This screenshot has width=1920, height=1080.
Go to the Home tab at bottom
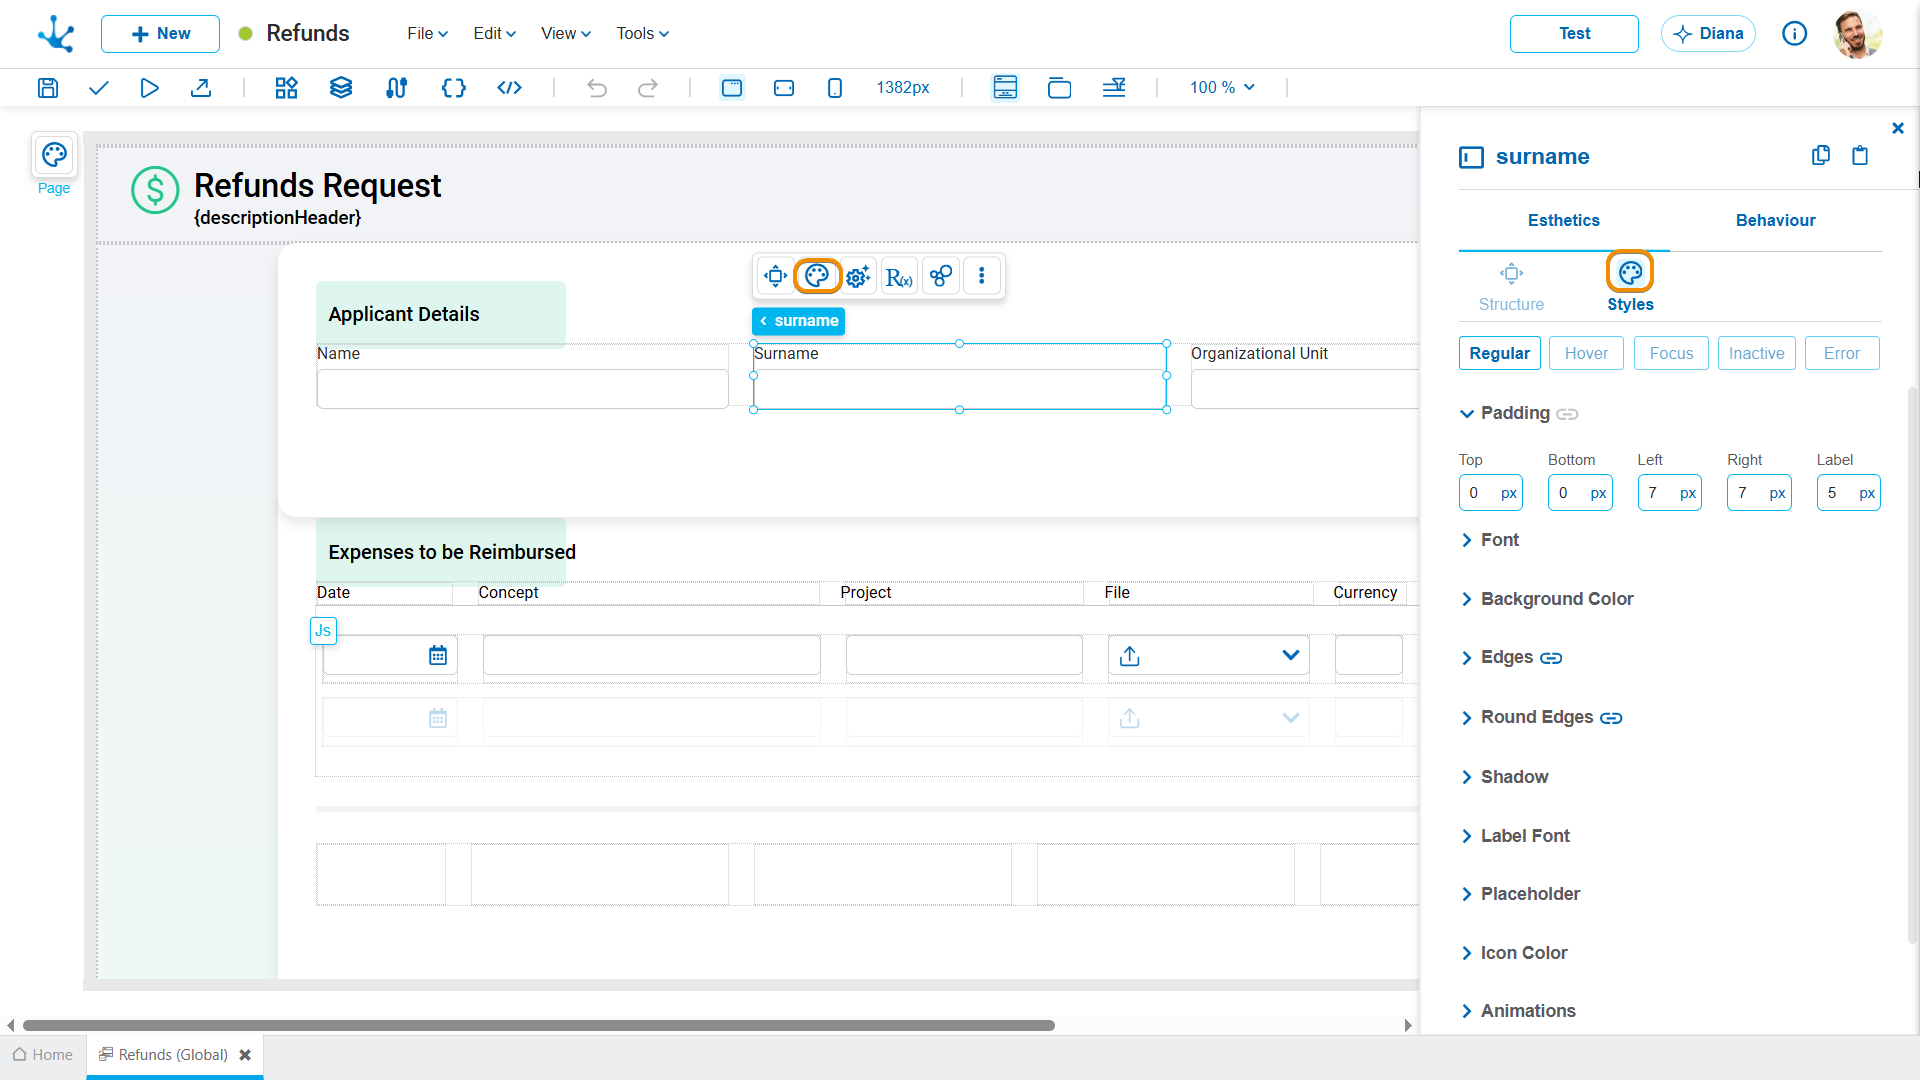coord(43,1055)
